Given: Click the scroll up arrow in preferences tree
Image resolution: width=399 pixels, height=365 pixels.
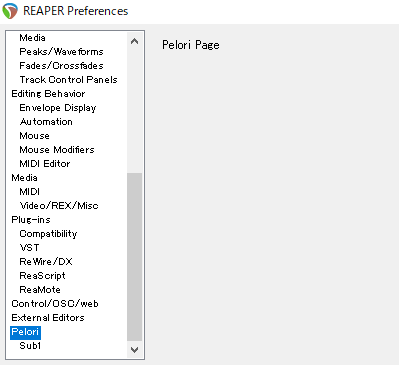Looking at the screenshot, I should coord(135,41).
